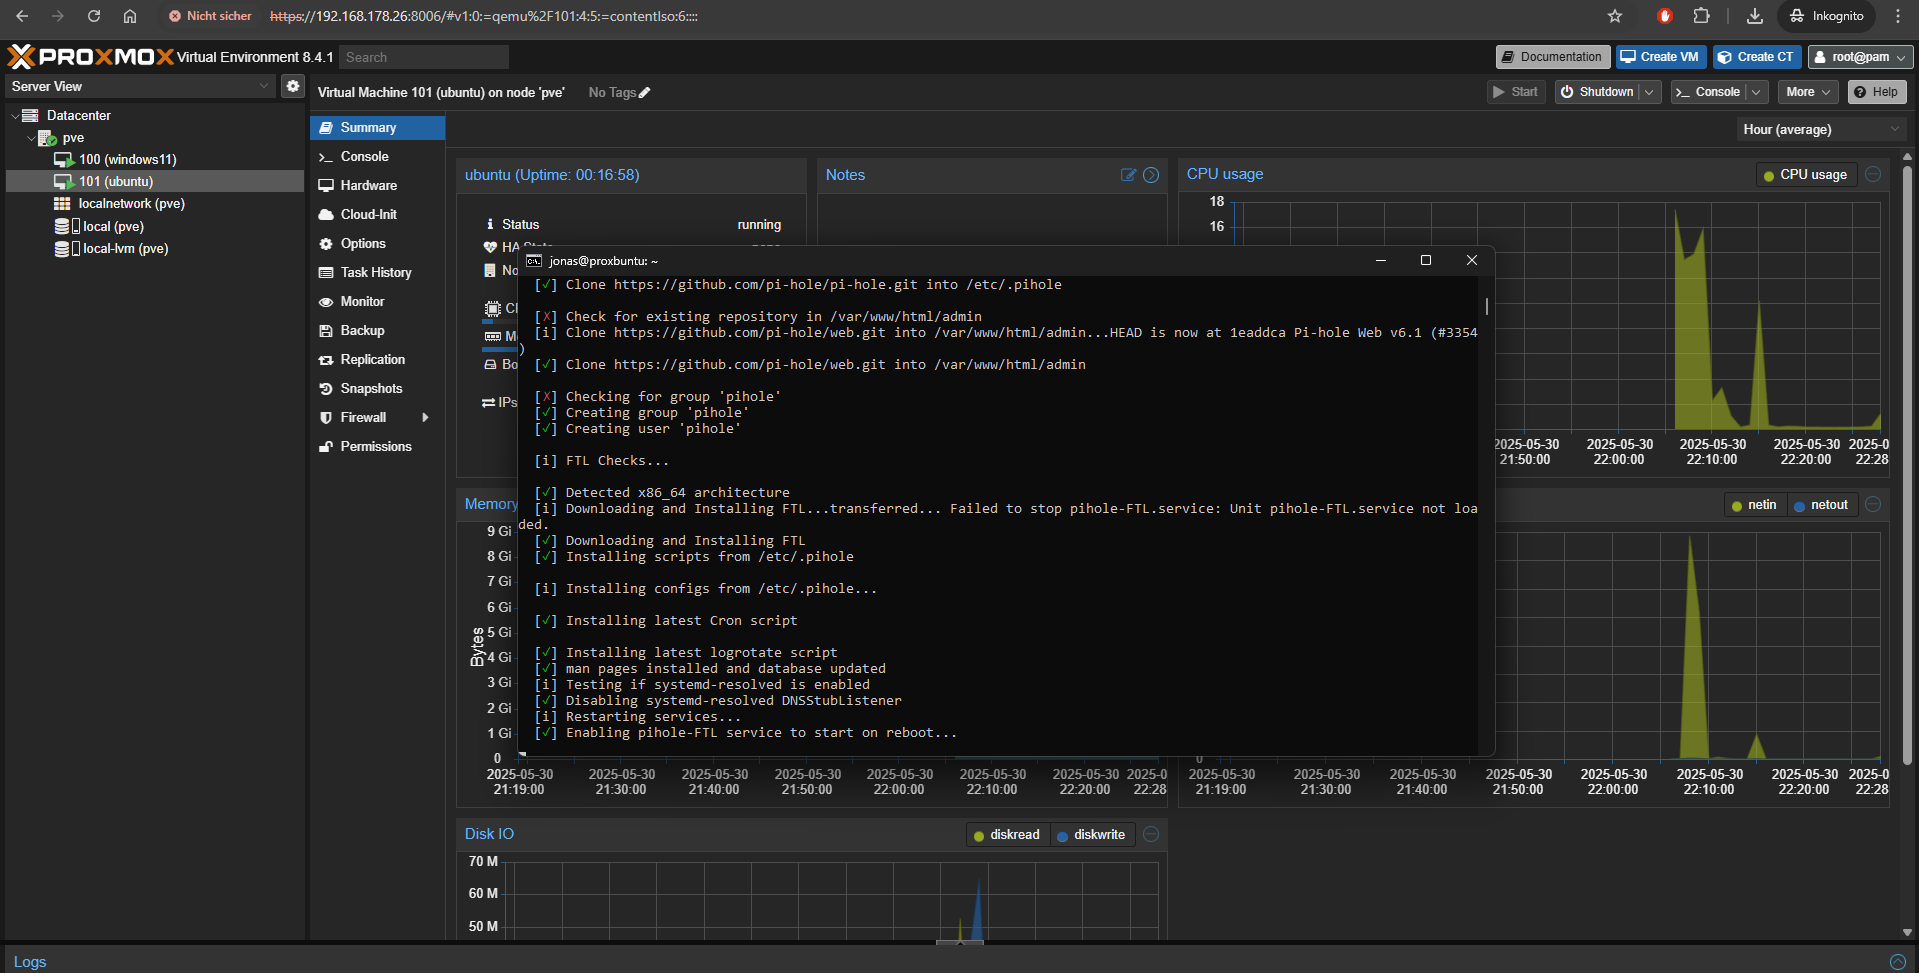Open the Hour (average) timeframe dropdown
The width and height of the screenshot is (1919, 973).
click(x=1820, y=129)
